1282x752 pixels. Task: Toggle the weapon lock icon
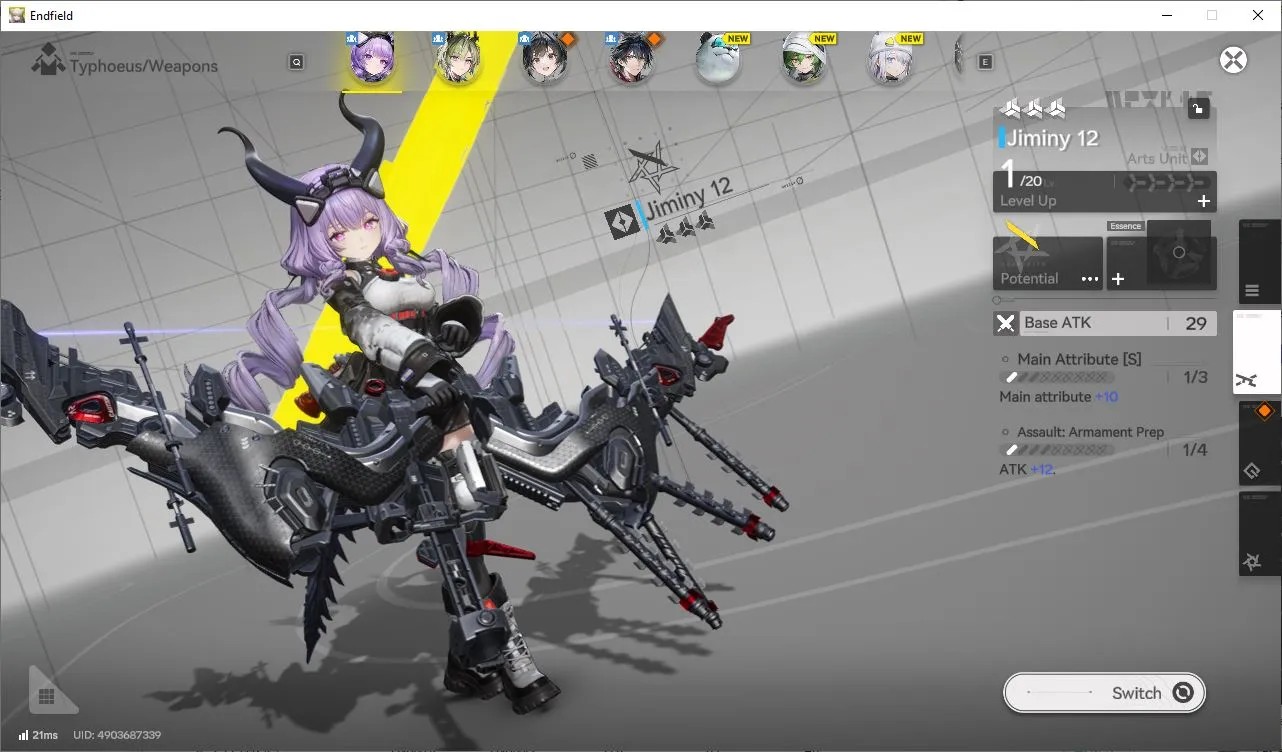coord(1198,109)
